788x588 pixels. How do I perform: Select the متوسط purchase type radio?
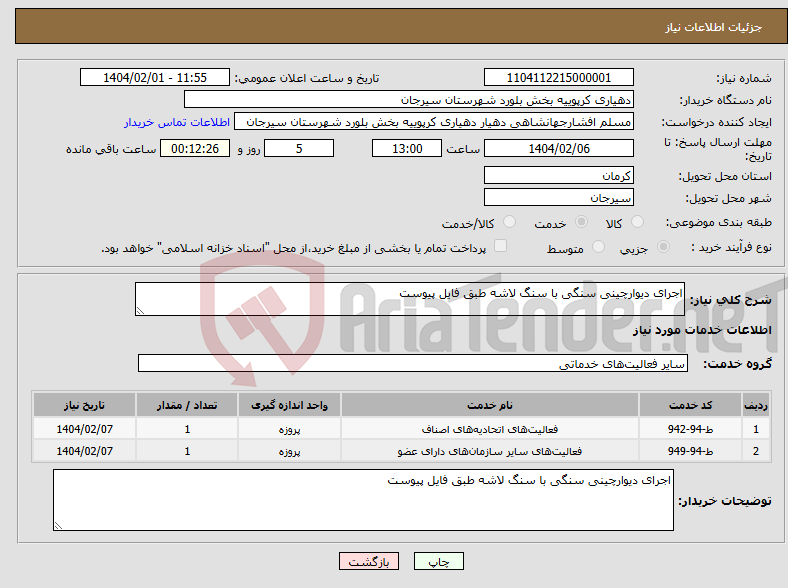coord(598,247)
